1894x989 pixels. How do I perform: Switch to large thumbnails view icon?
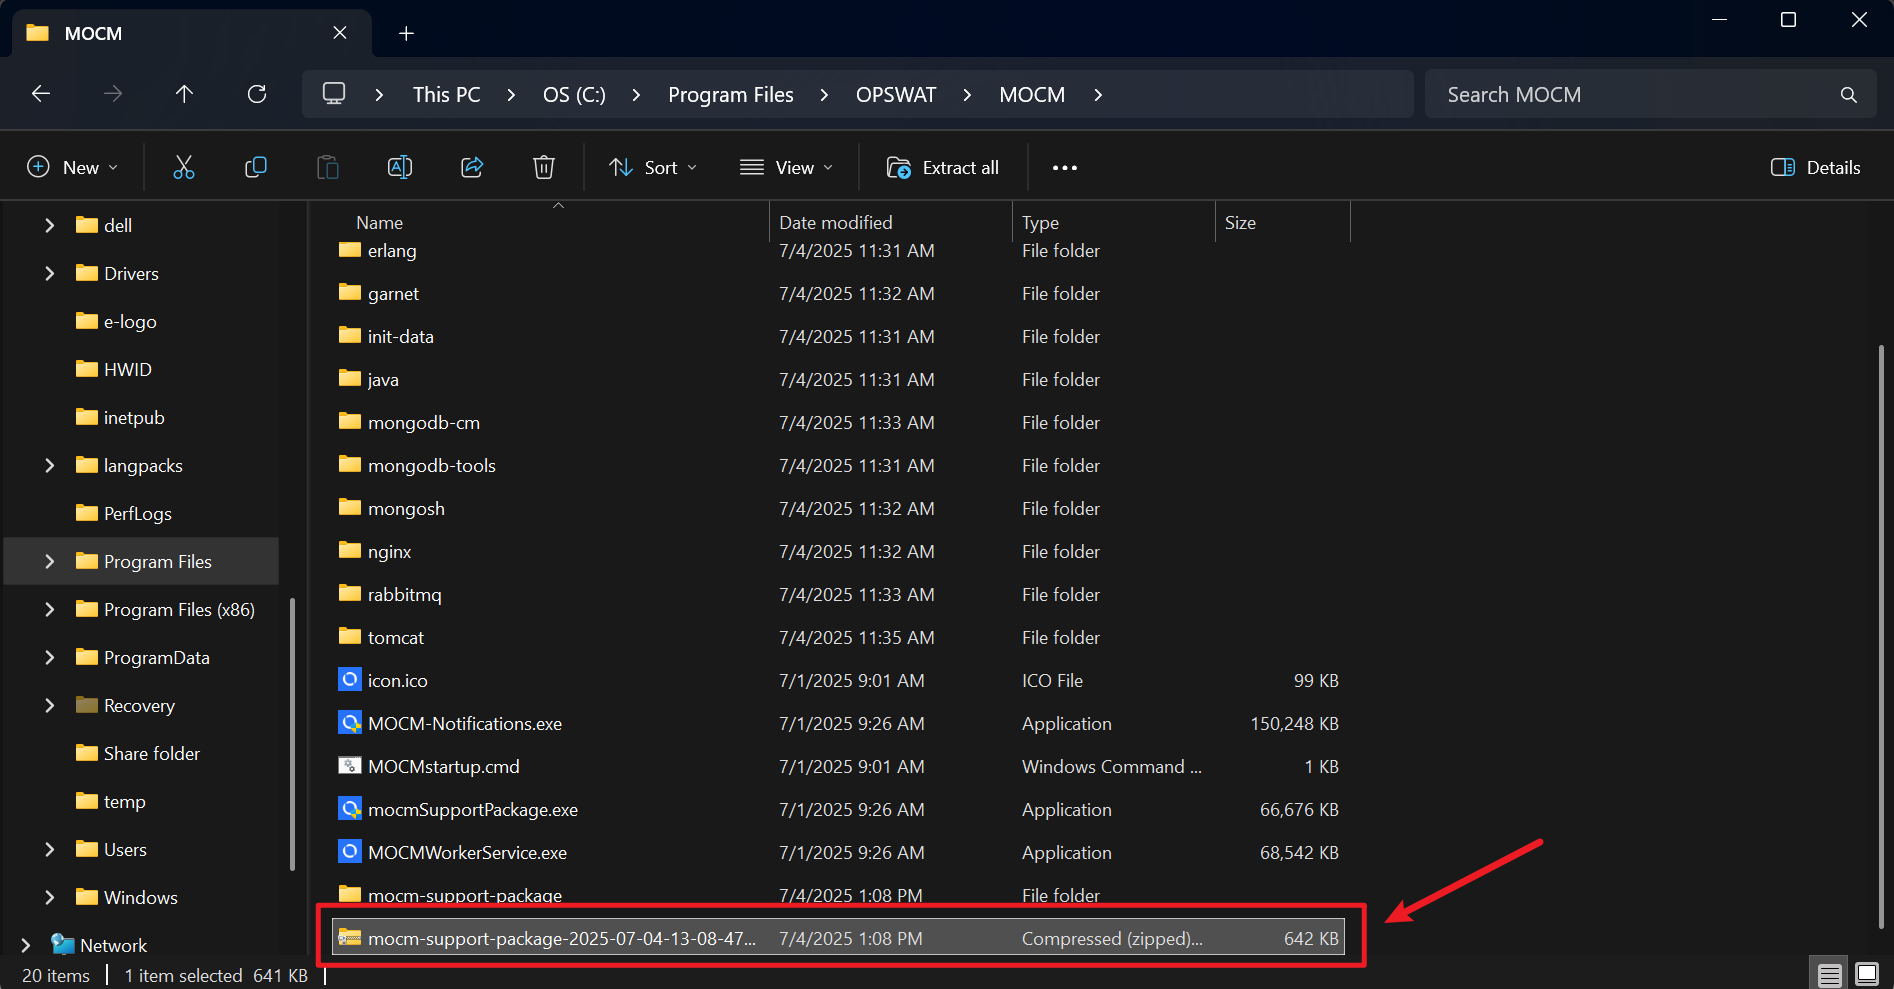(x=1866, y=974)
